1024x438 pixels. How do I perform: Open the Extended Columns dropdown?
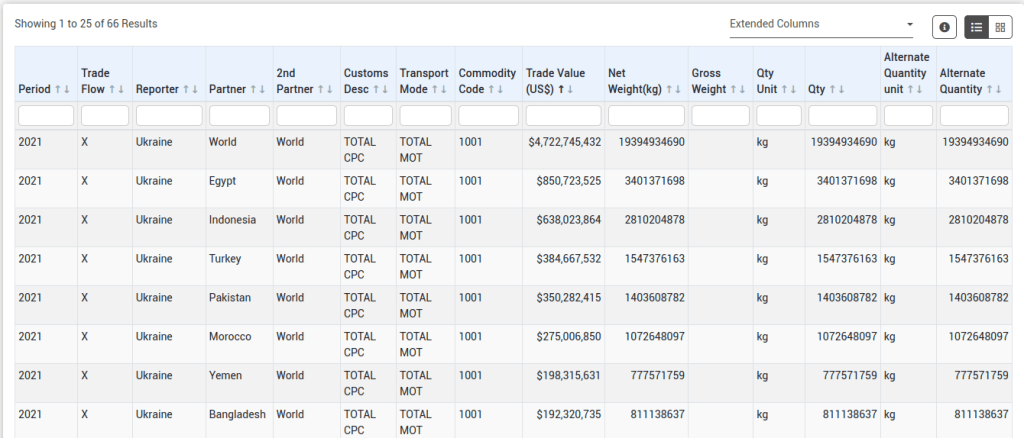821,24
